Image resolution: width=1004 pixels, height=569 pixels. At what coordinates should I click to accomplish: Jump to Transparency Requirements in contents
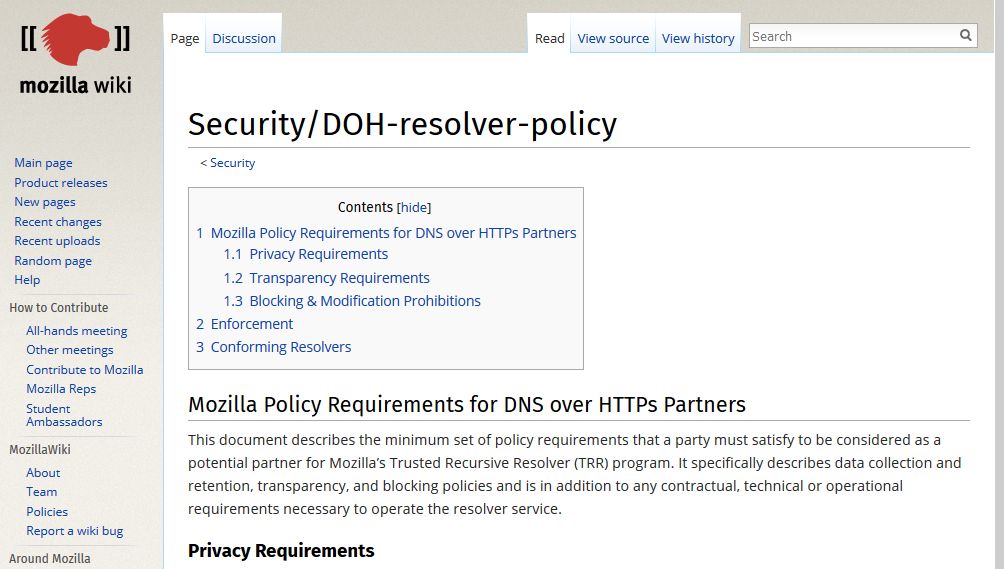pyautogui.click(x=339, y=278)
